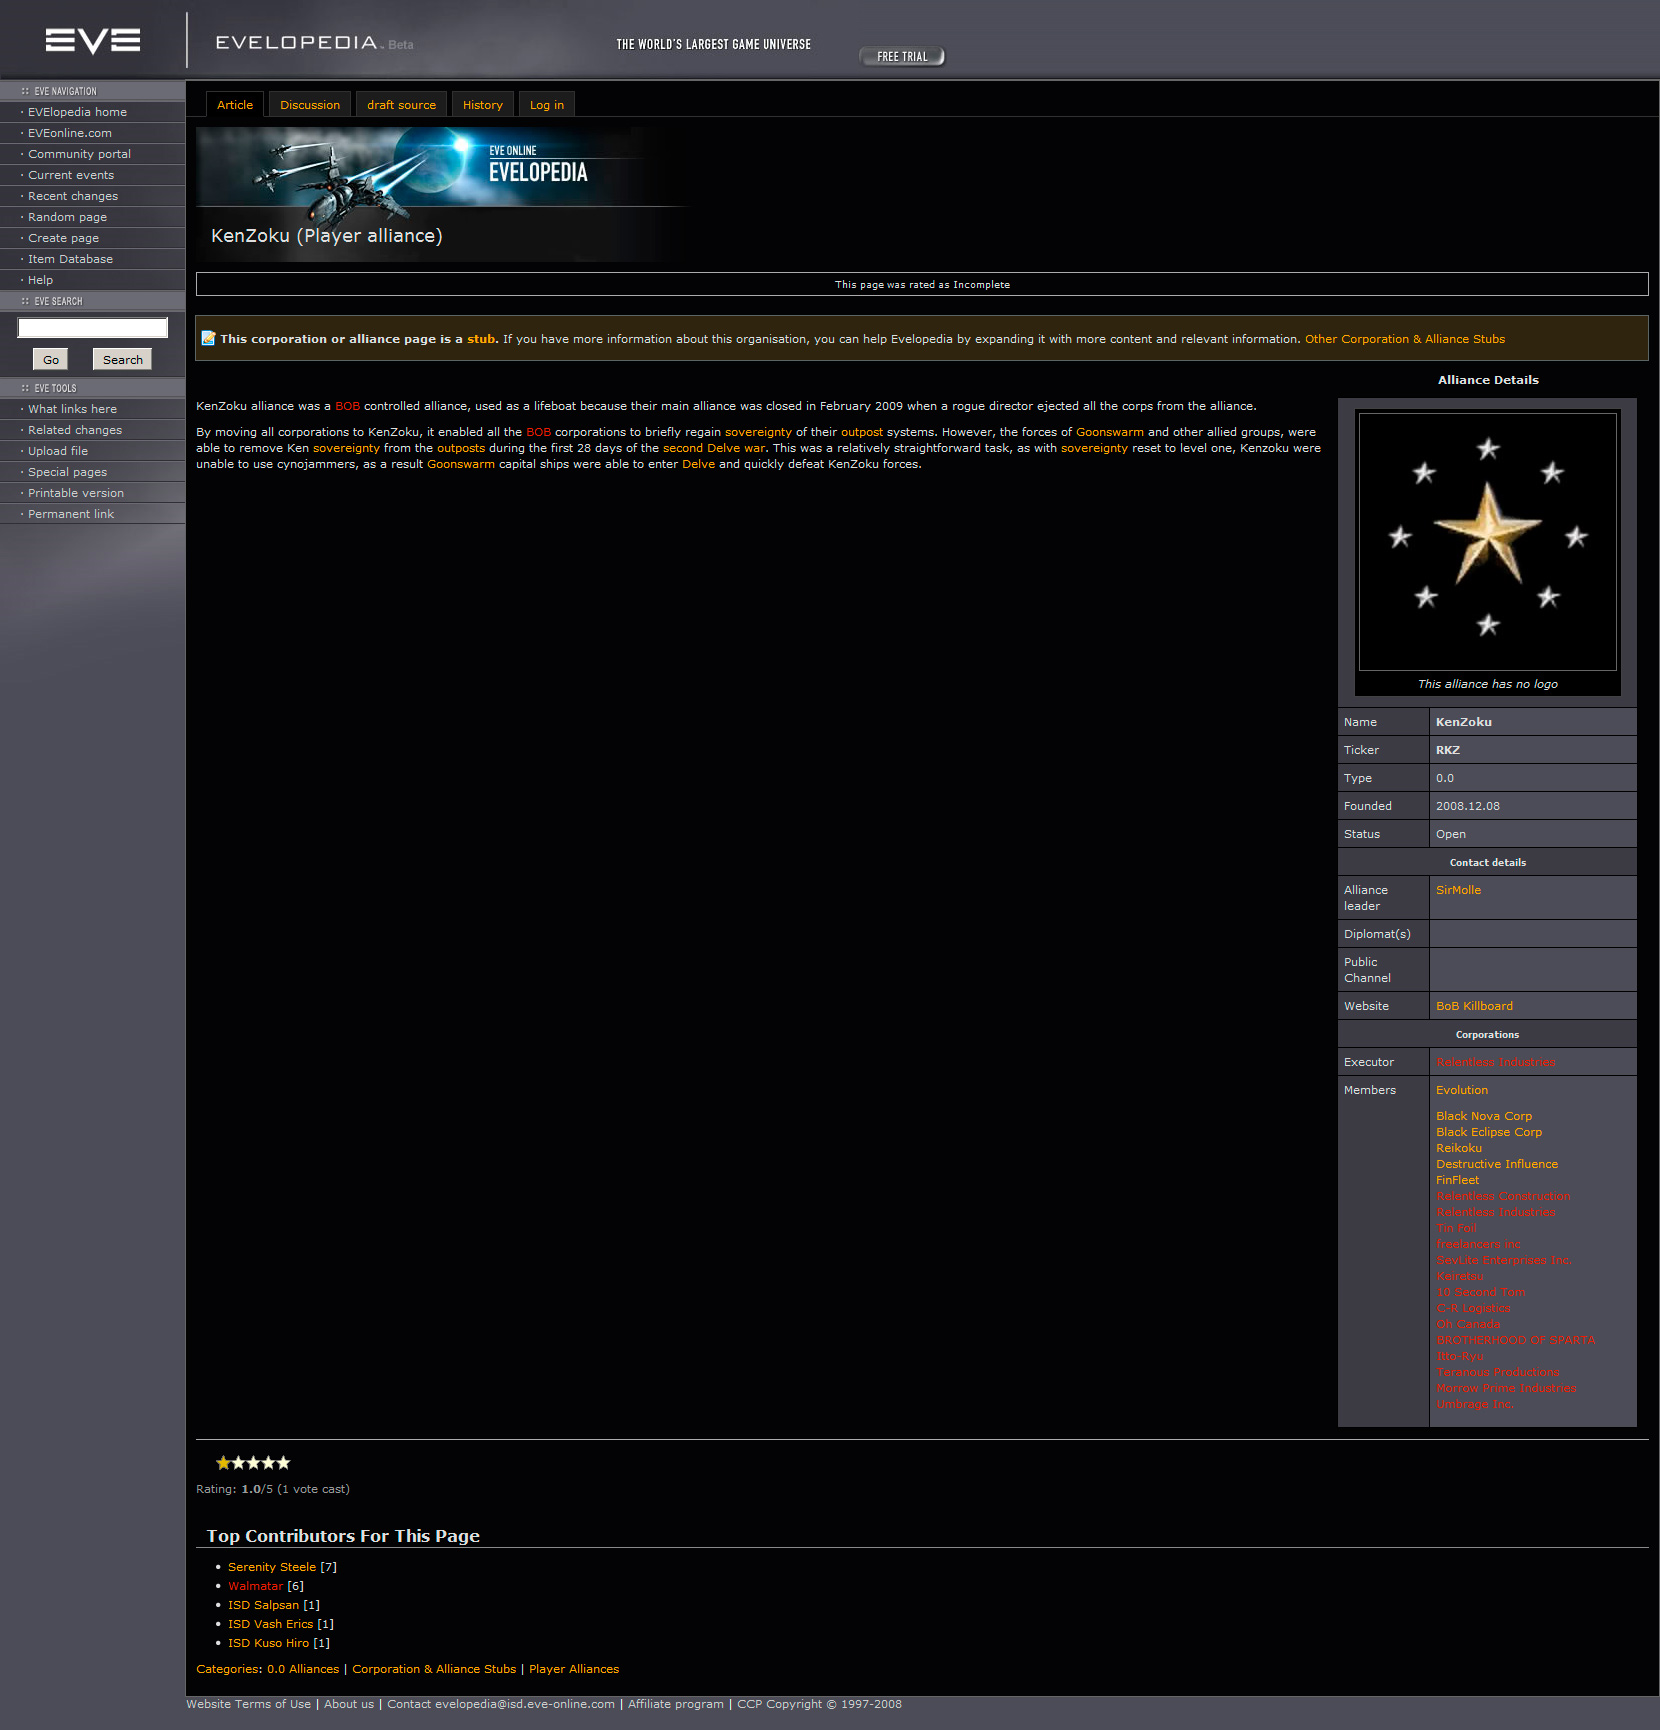The width and height of the screenshot is (1660, 1730).
Task: Open FinFleet member link
Action: 1457,1180
